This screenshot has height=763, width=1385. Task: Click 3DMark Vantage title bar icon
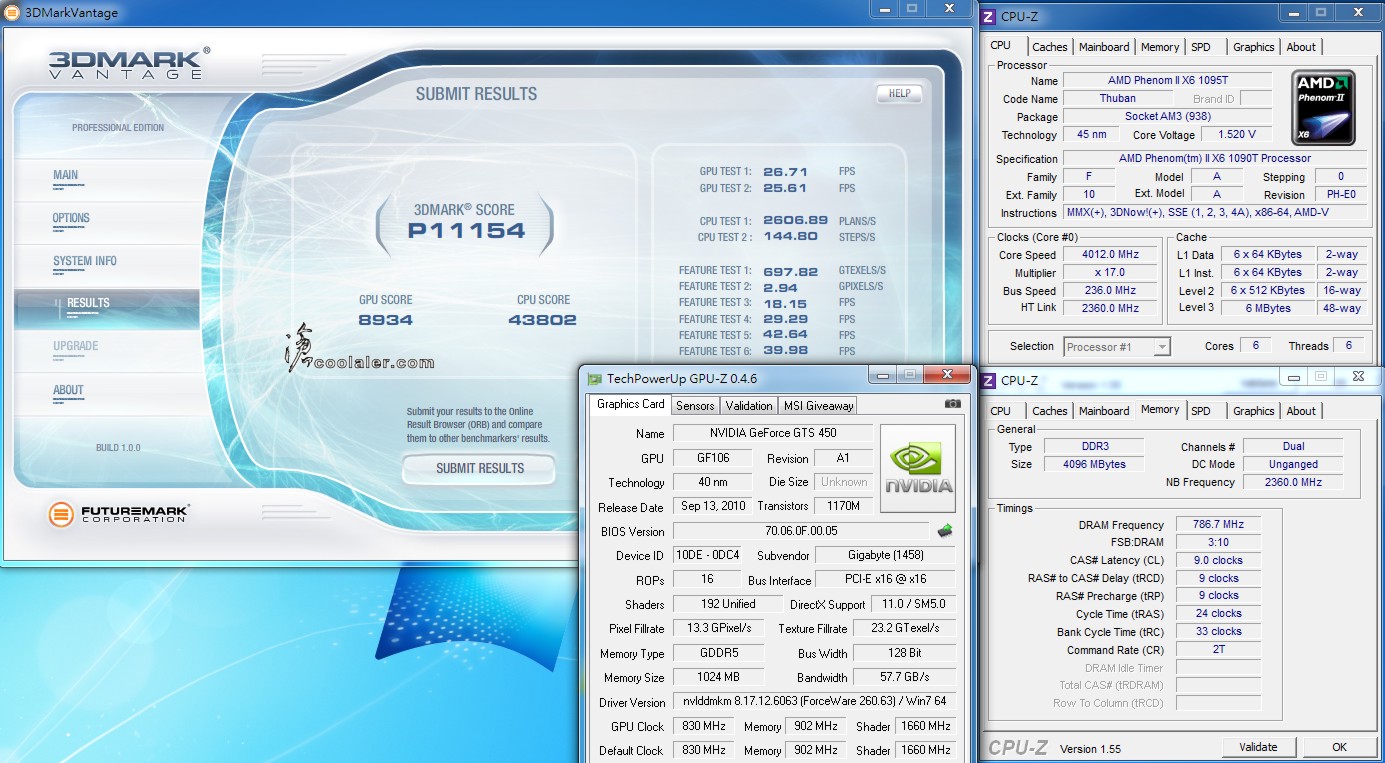(x=10, y=12)
